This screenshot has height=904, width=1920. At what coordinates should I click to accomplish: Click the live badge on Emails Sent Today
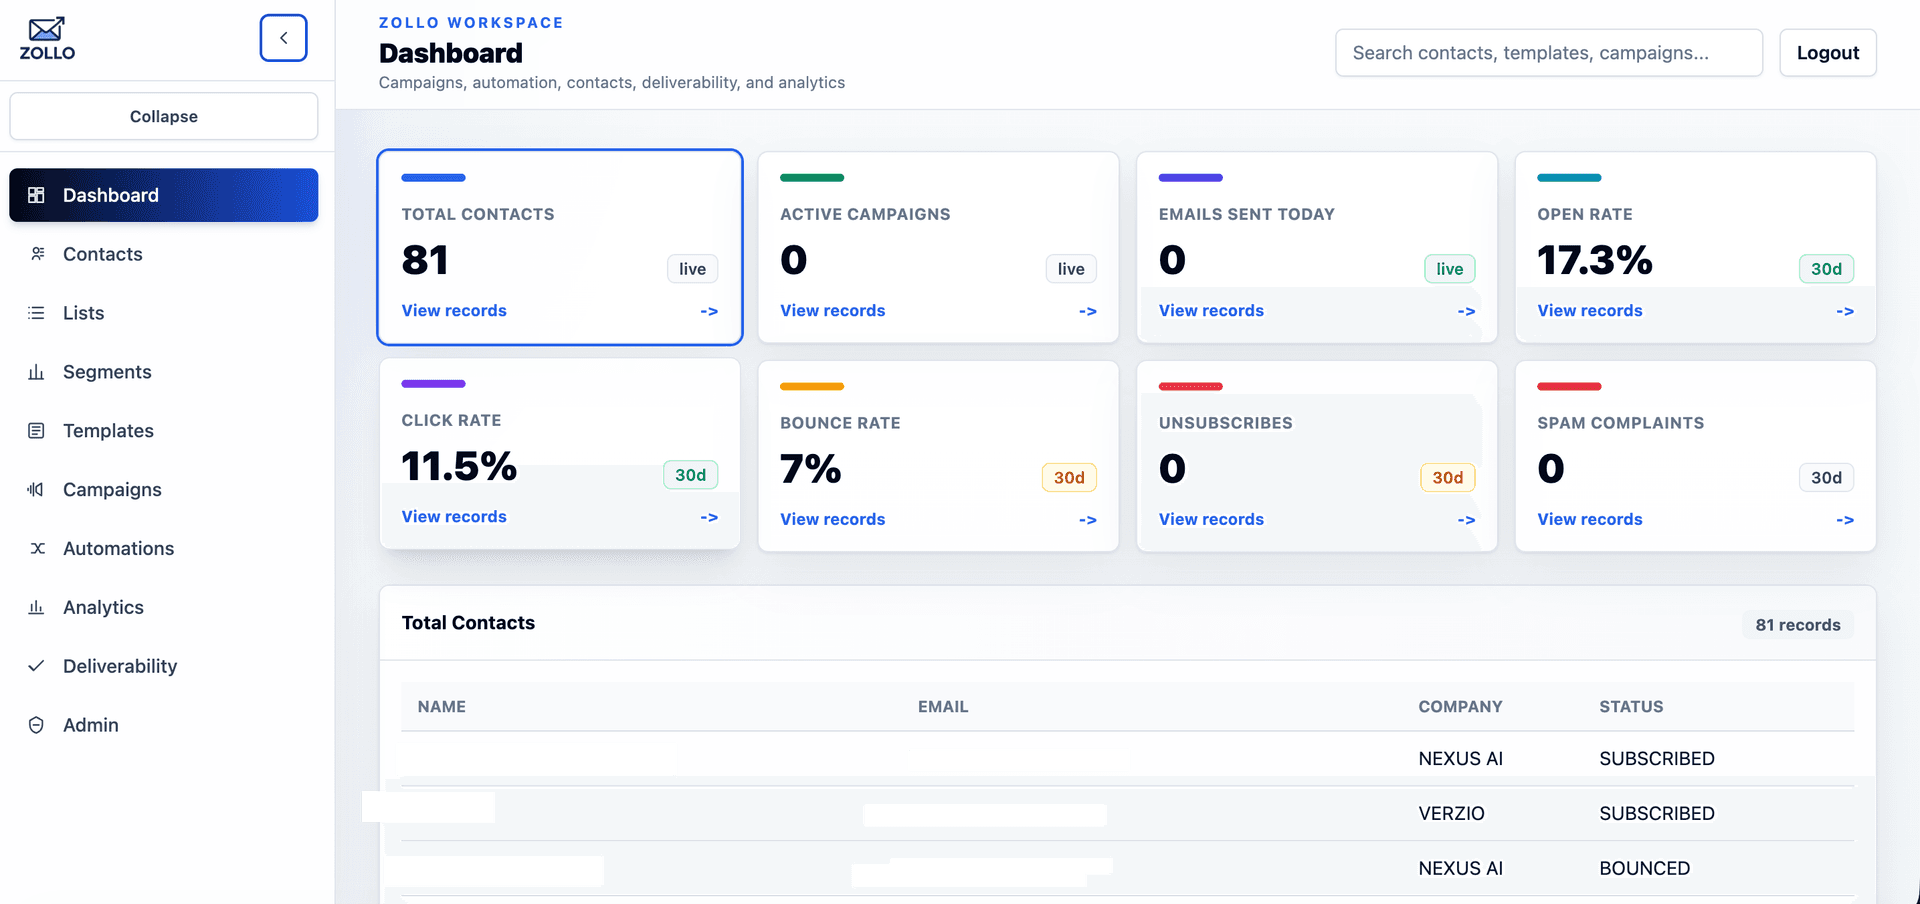1449,269
